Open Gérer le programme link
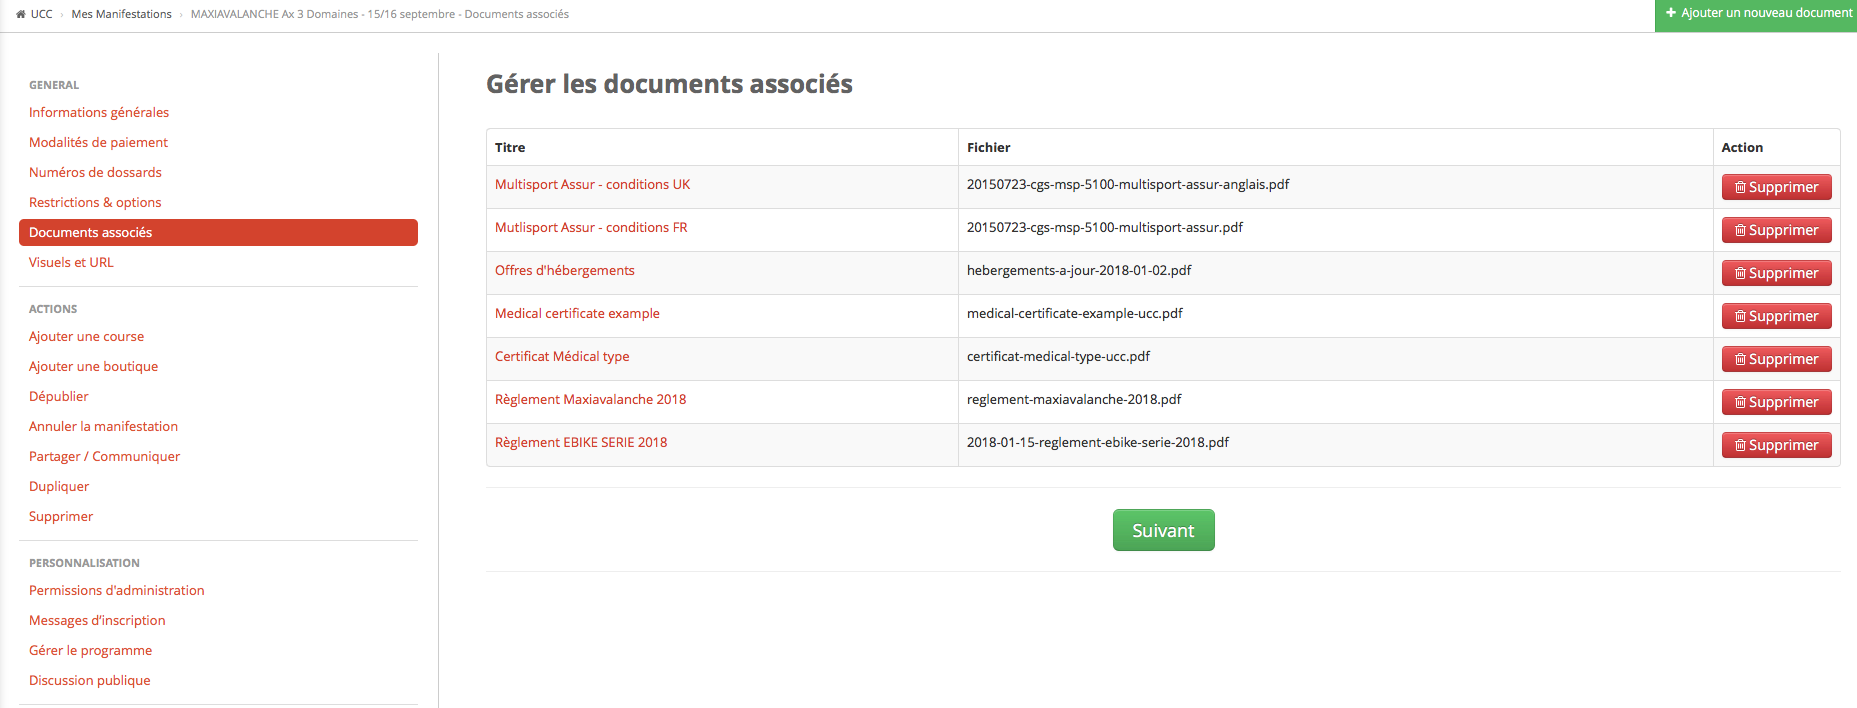Screen dimensions: 1857x708 90,650
